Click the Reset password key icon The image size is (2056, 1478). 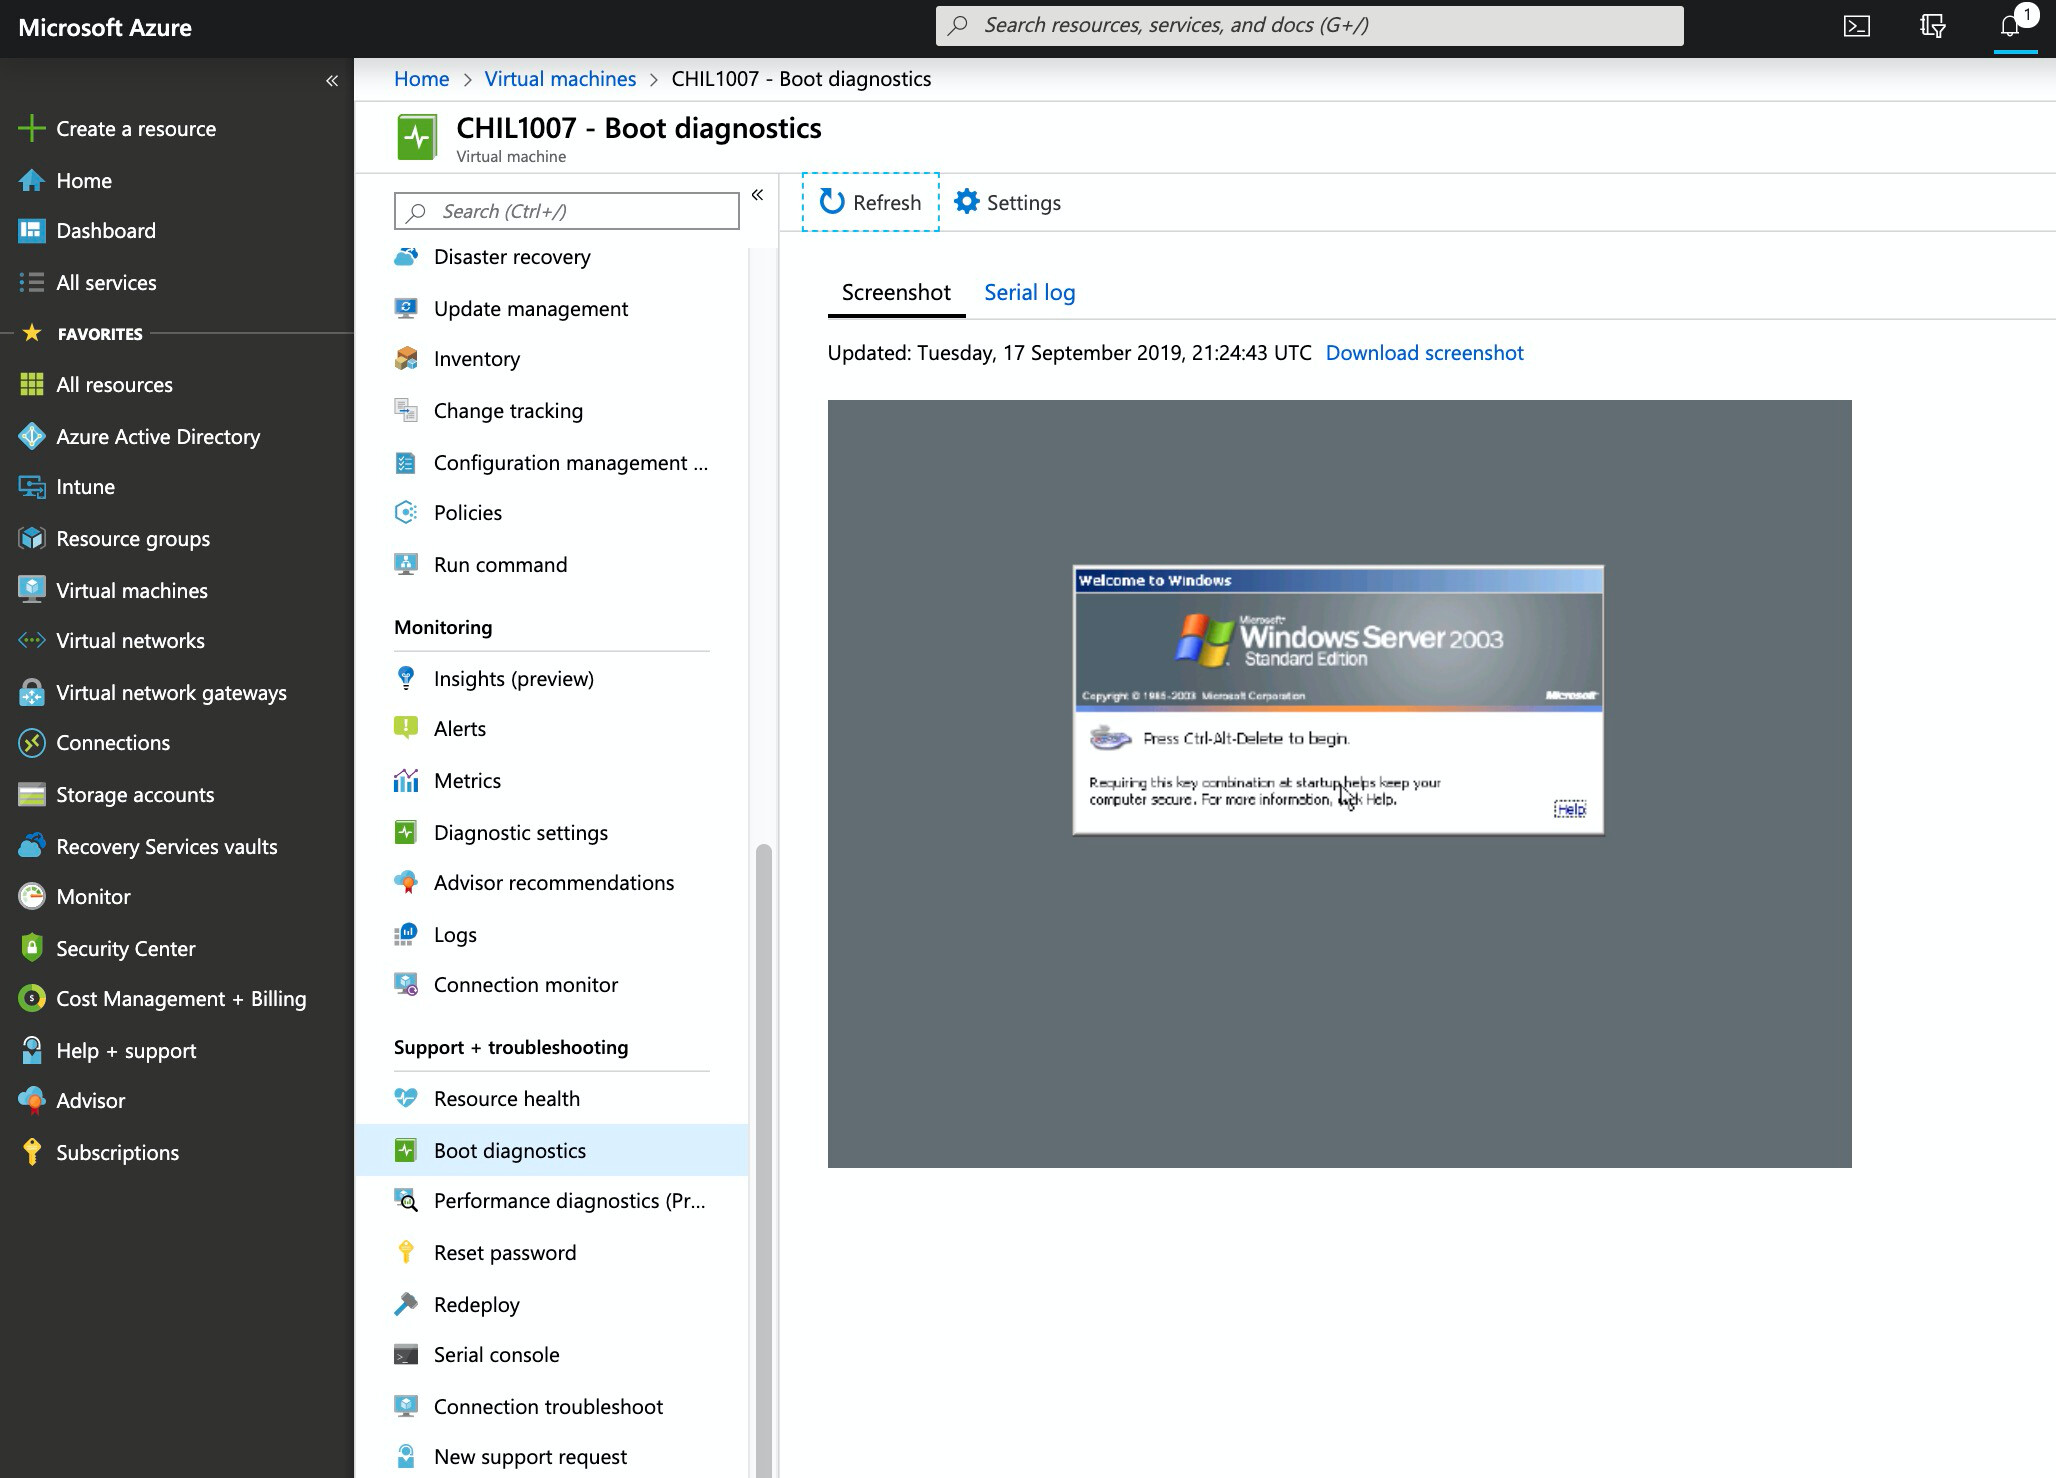[x=406, y=1252]
